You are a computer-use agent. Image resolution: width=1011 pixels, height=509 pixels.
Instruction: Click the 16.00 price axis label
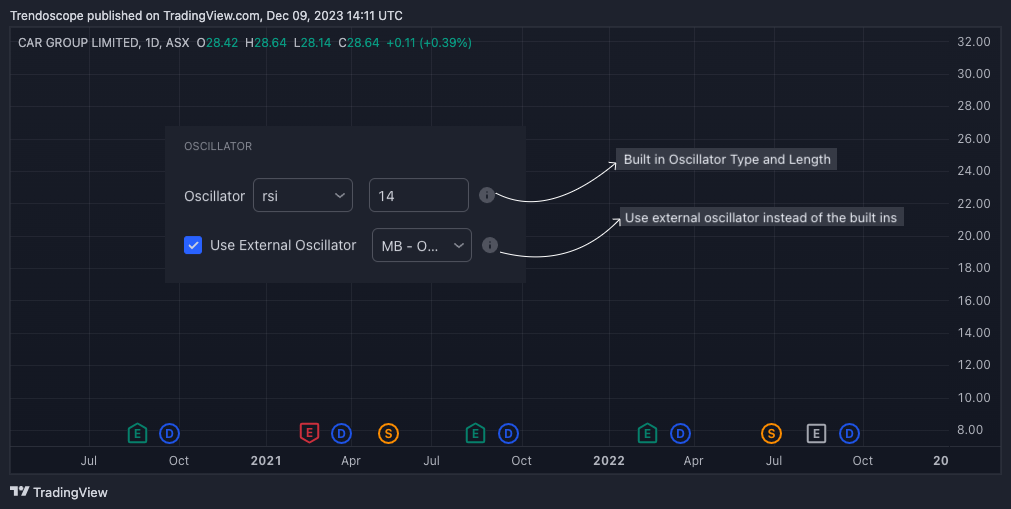pos(974,301)
